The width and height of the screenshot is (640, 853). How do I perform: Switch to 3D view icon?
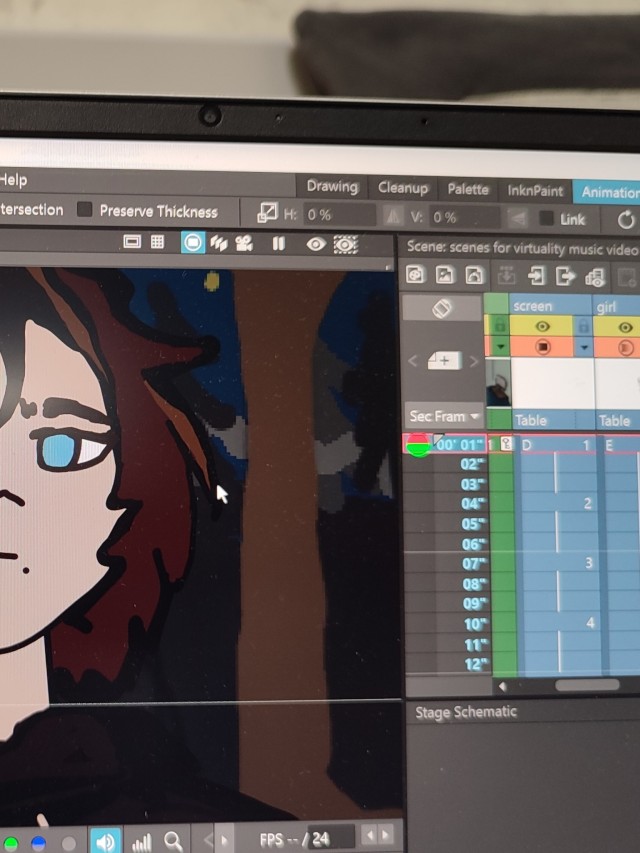(x=219, y=243)
